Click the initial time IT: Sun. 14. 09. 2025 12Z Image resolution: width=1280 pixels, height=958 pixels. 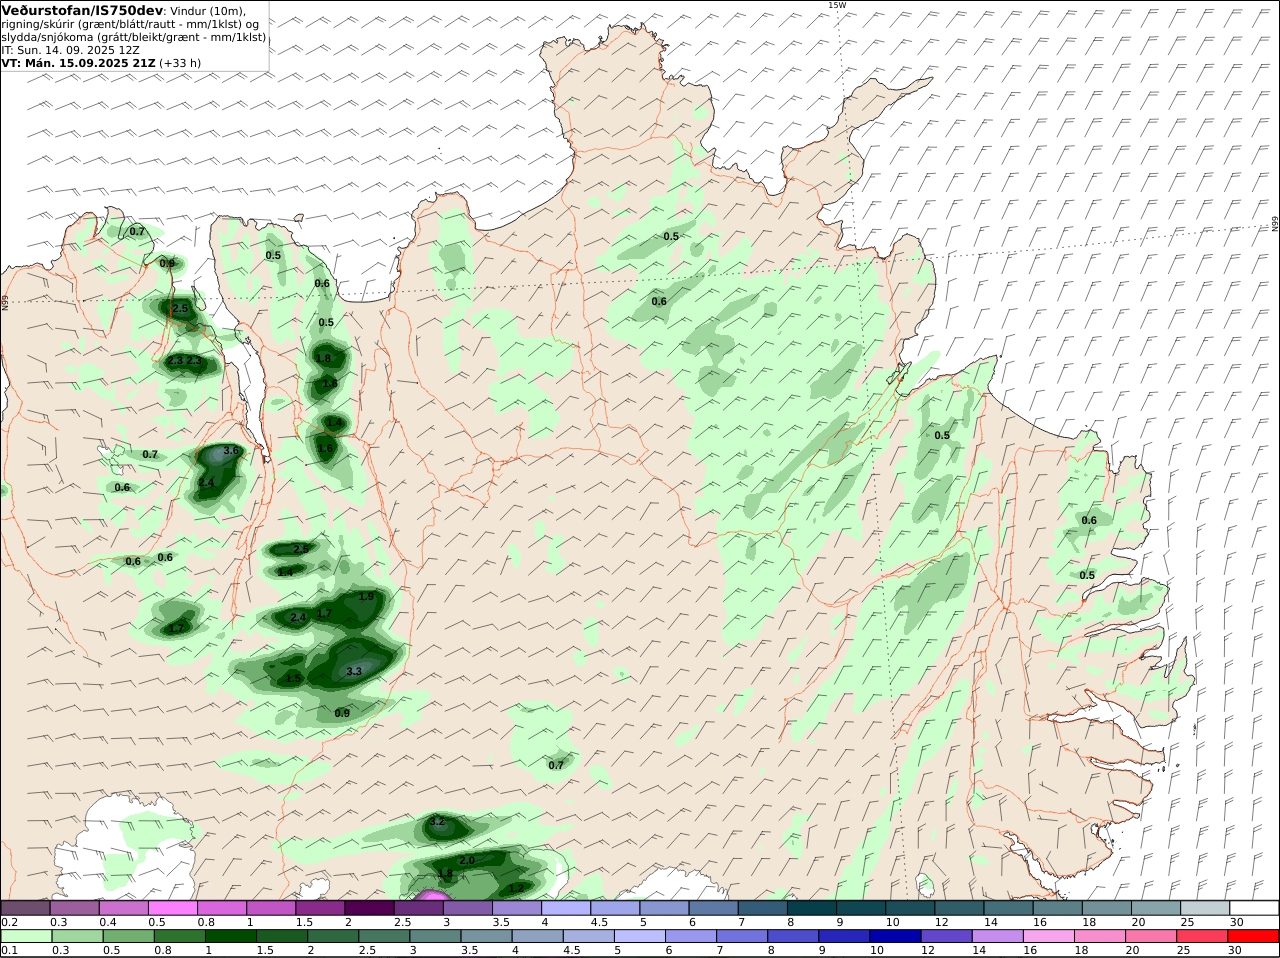70,49
